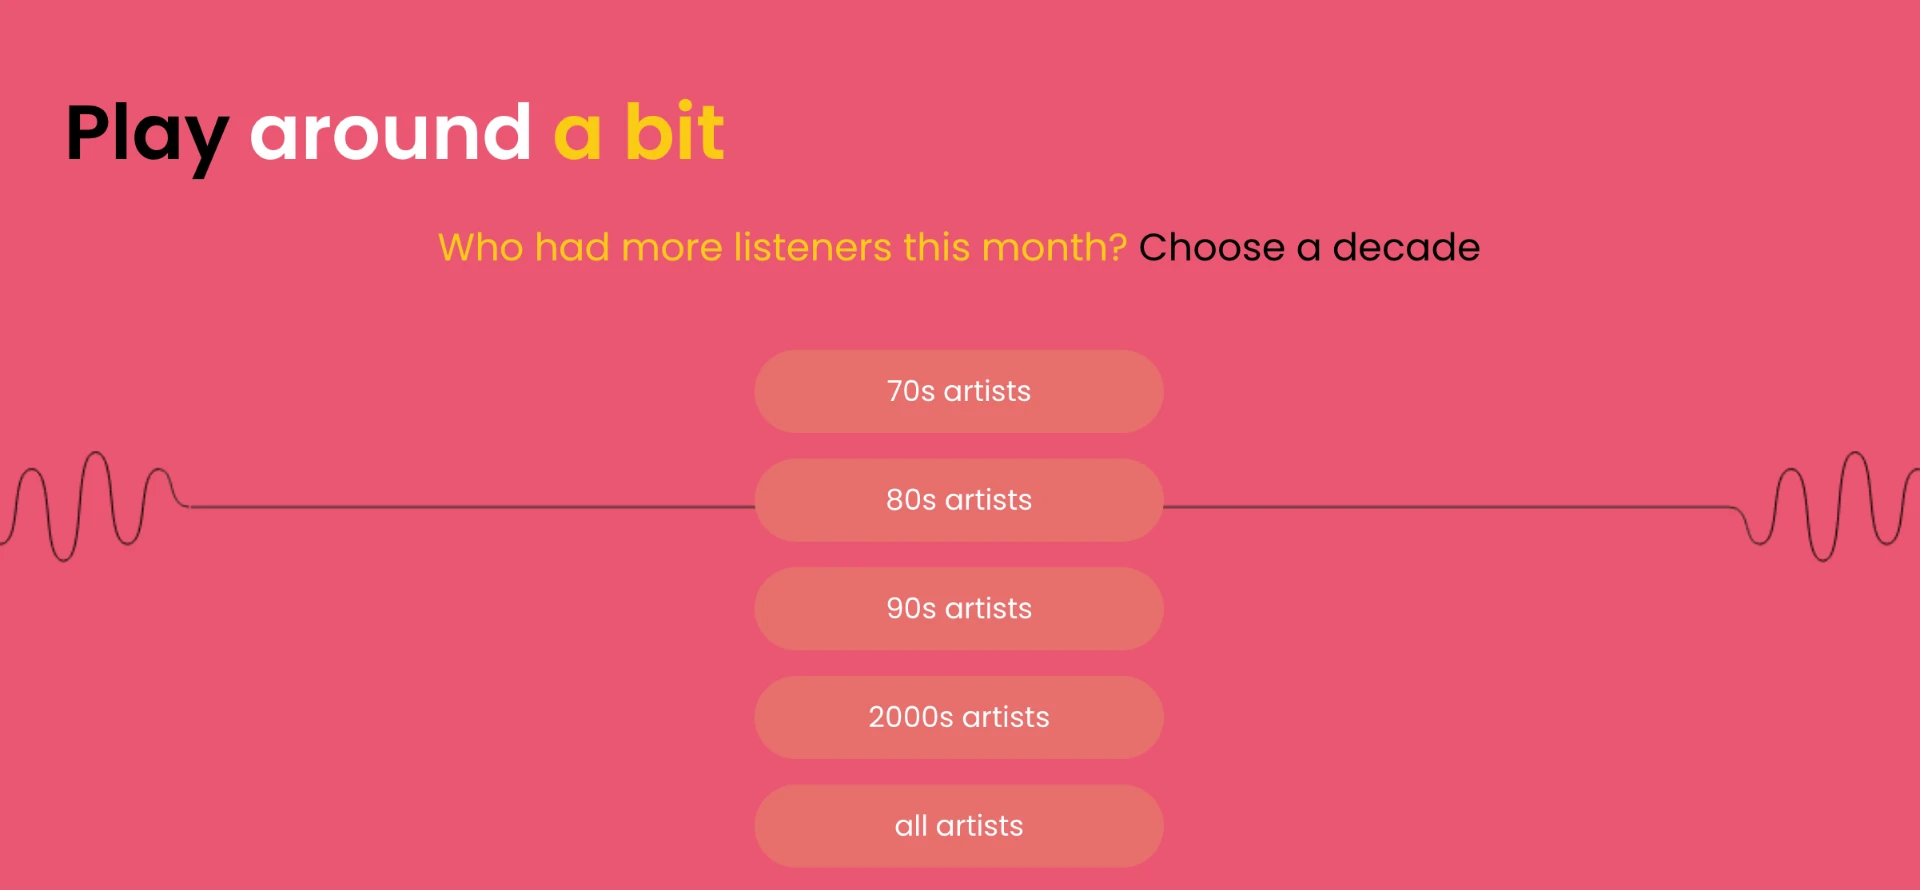Click the '70s' text in first button

point(911,391)
